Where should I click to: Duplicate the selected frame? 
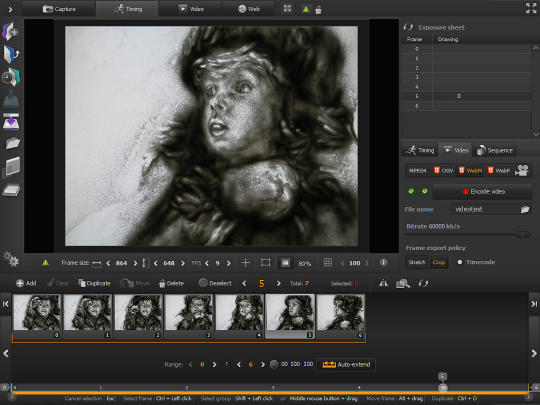(94, 283)
